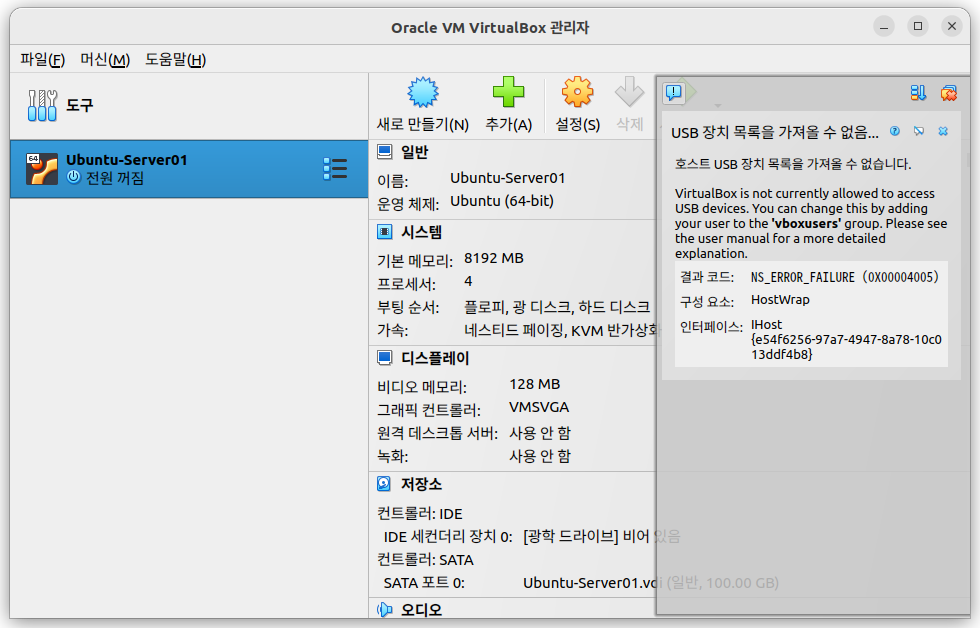Image resolution: width=980 pixels, height=628 pixels.
Task: Click the Ubuntu-Server01 OS thumbnail icon
Action: [42, 169]
